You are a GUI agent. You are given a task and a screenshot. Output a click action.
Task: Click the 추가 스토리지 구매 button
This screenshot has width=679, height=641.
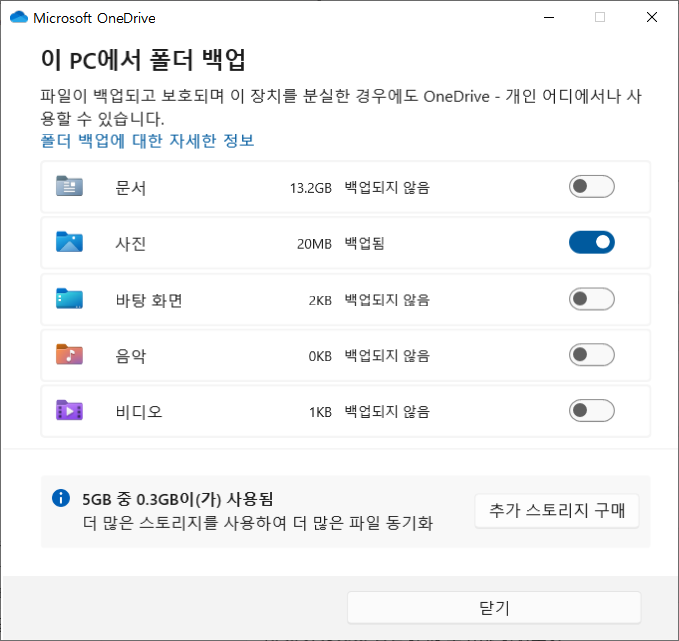557,511
